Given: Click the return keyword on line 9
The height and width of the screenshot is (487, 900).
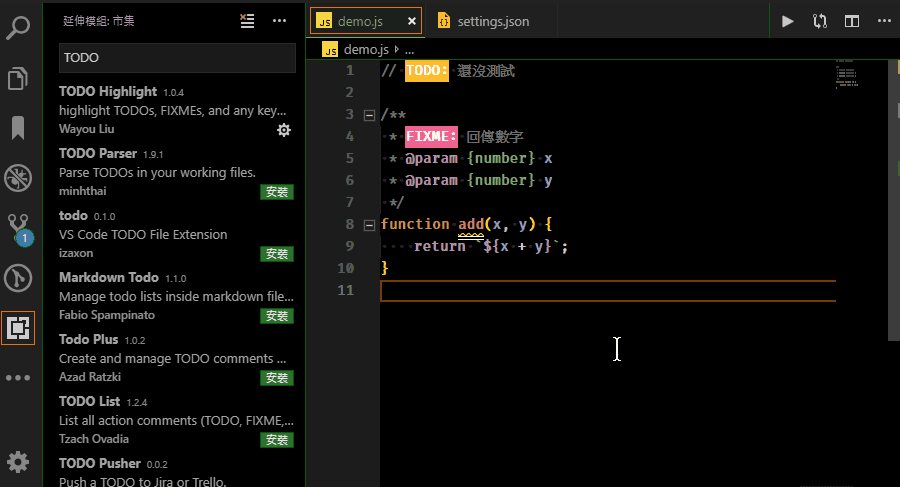Looking at the screenshot, I should pyautogui.click(x=440, y=246).
